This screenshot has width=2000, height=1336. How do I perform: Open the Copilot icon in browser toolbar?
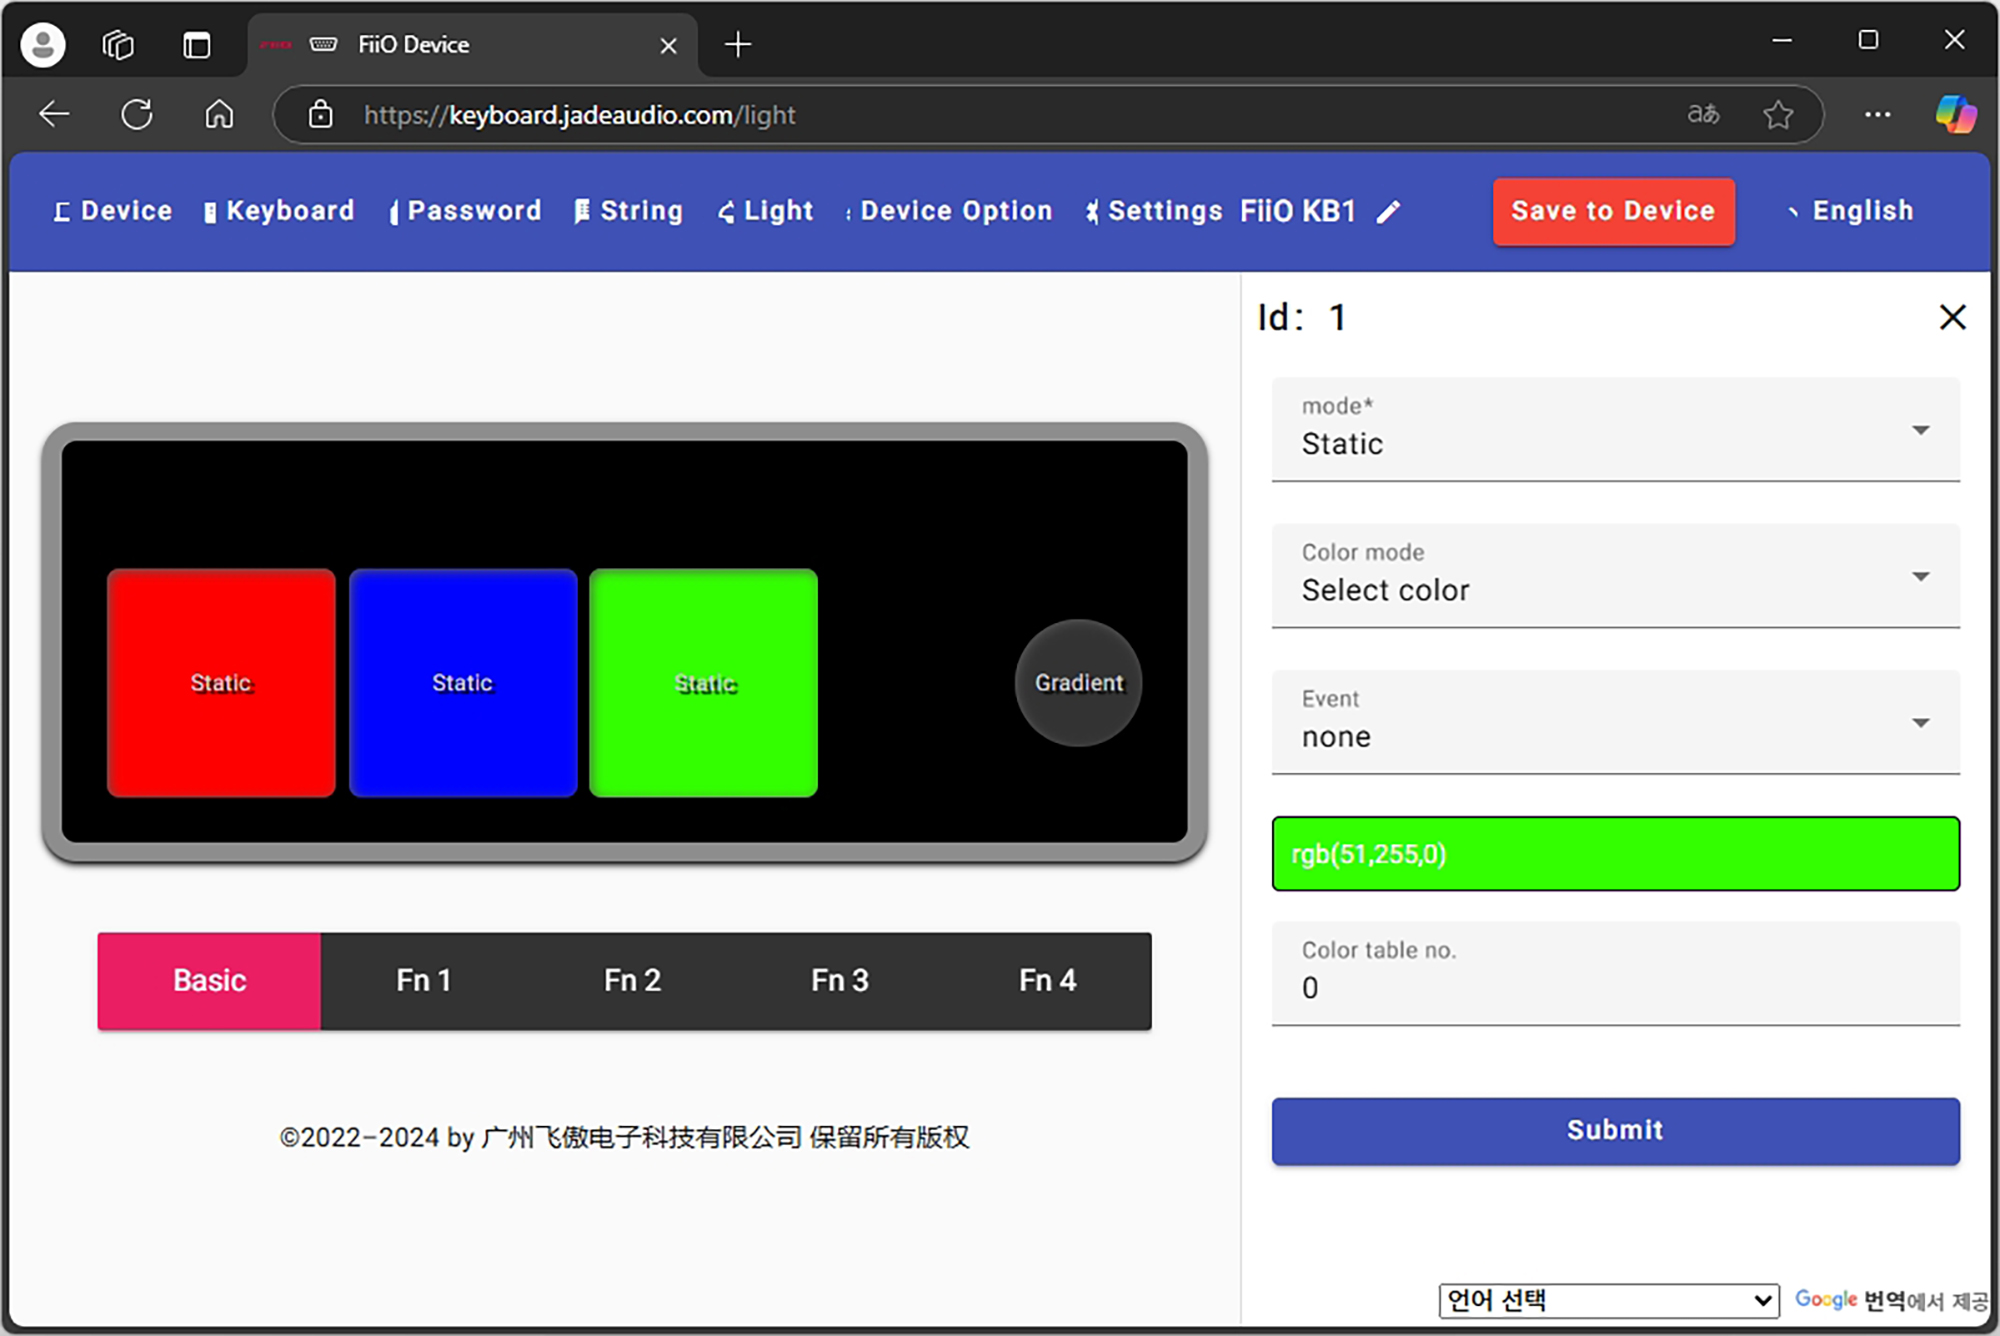[x=1954, y=115]
